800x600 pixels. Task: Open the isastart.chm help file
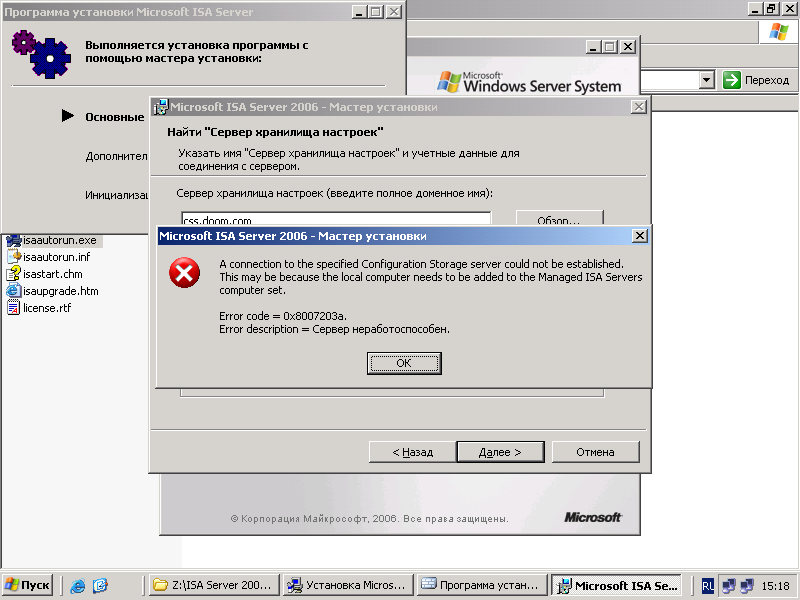click(45, 274)
